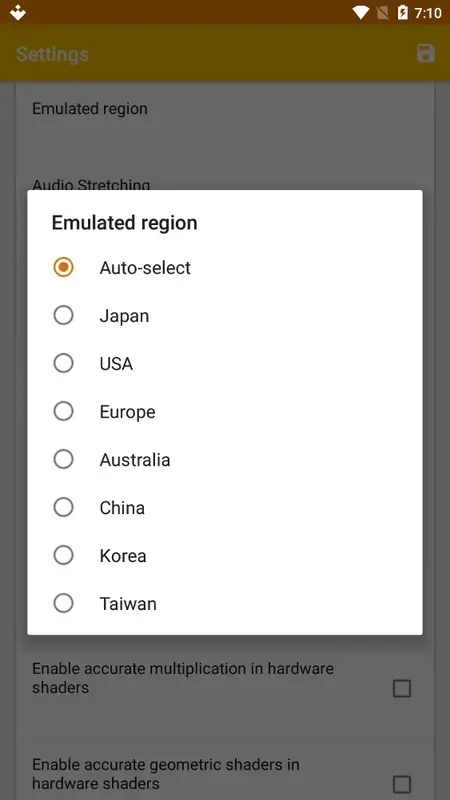Tap the app notification icon in status bar

pos(18,13)
